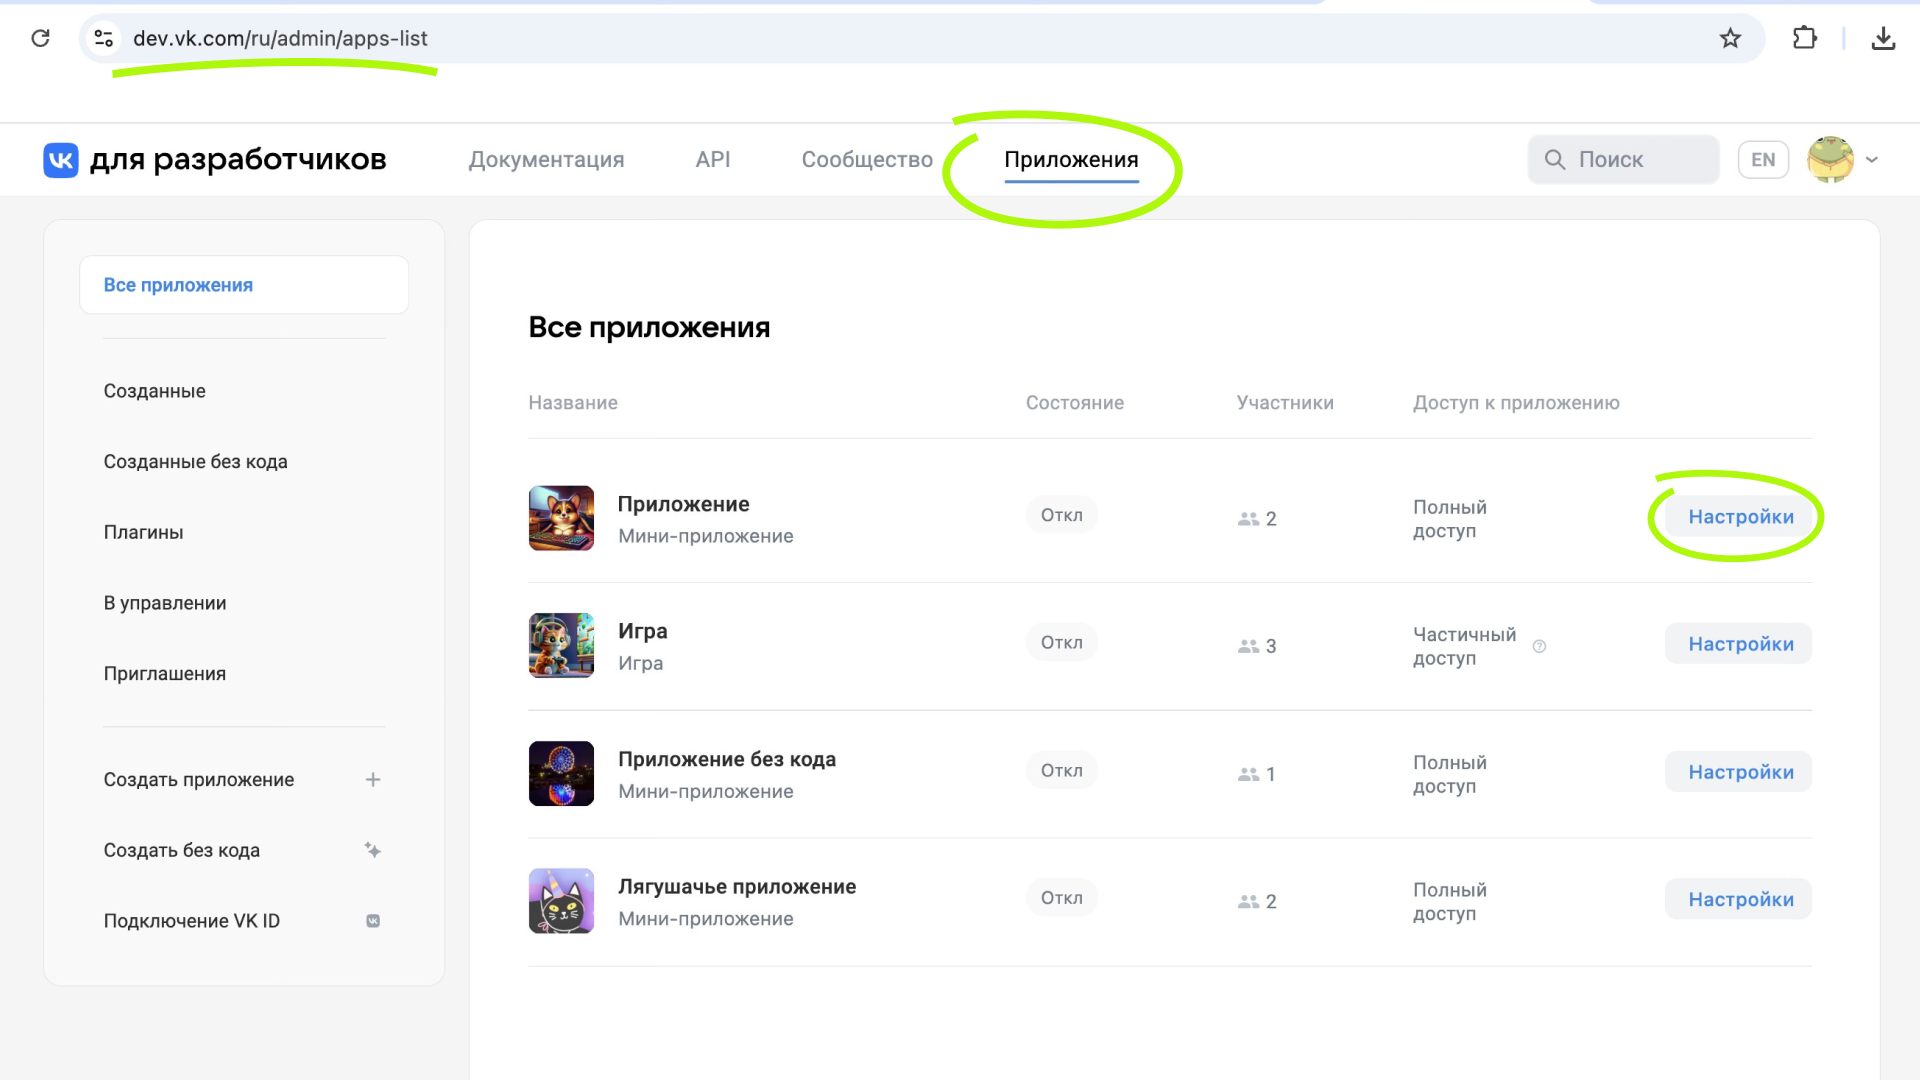The height and width of the screenshot is (1080, 1920).
Task: Switch language with the EN button
Action: click(1763, 160)
